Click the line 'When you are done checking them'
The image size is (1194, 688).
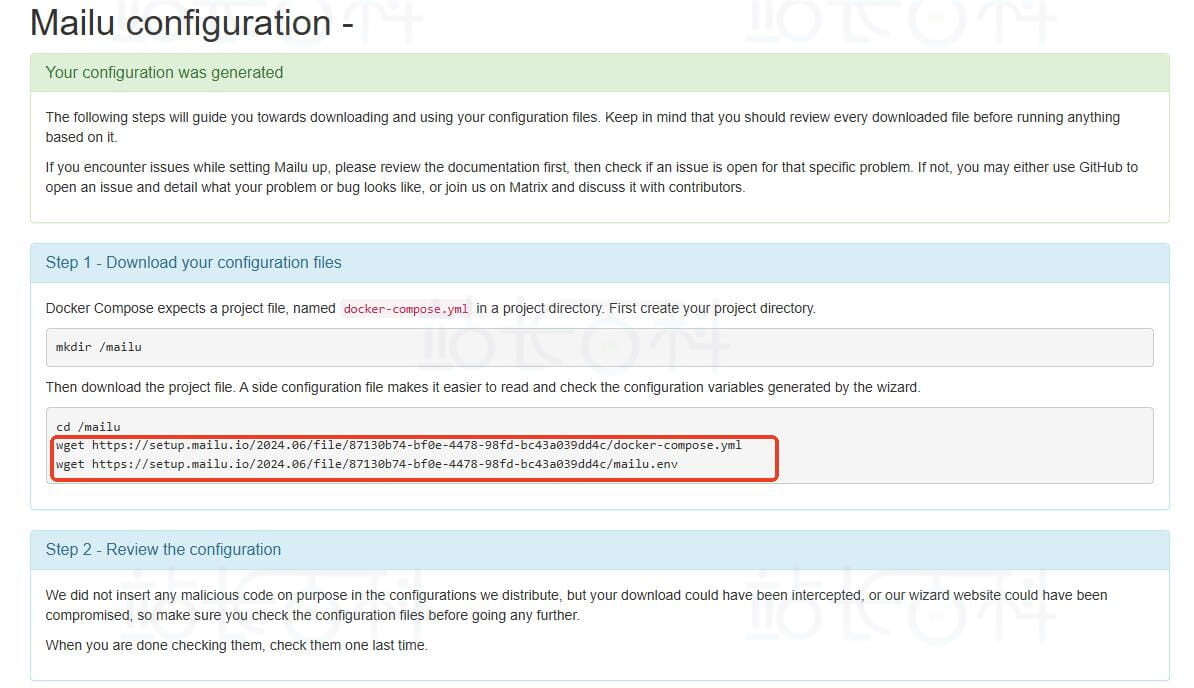(x=237, y=645)
